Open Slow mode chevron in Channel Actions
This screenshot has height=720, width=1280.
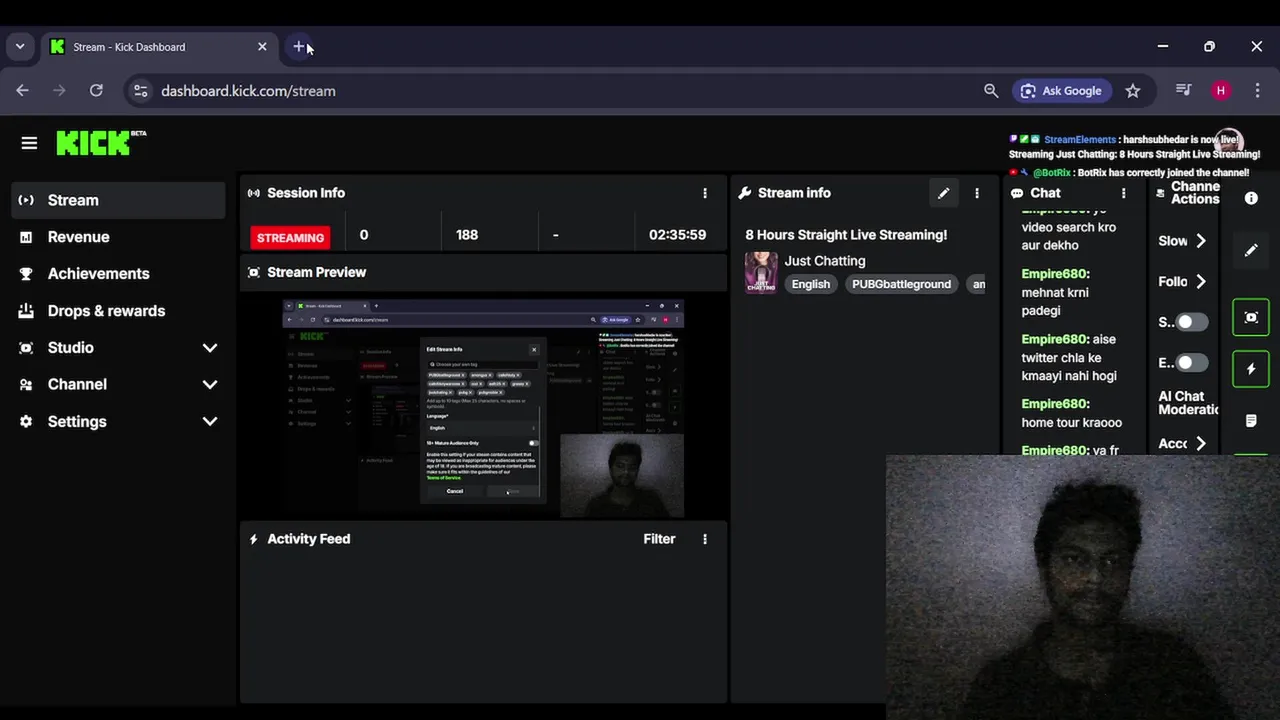click(x=1201, y=241)
